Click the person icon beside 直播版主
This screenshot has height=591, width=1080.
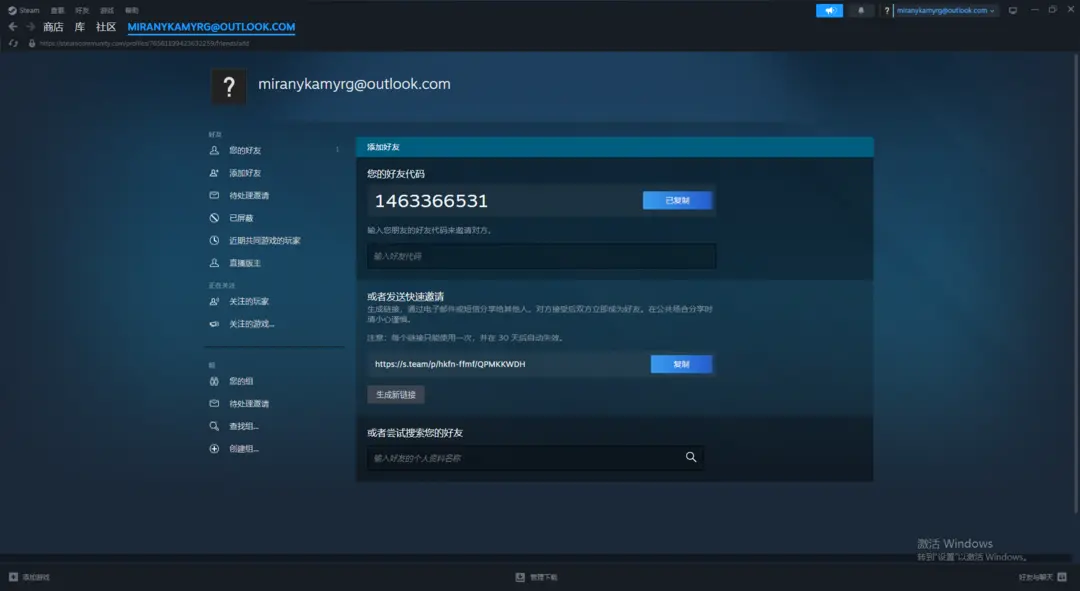coord(214,263)
